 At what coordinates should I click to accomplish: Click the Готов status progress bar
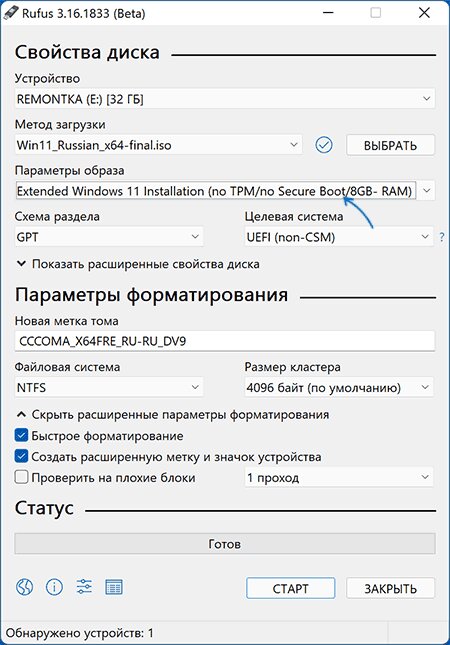[225, 544]
